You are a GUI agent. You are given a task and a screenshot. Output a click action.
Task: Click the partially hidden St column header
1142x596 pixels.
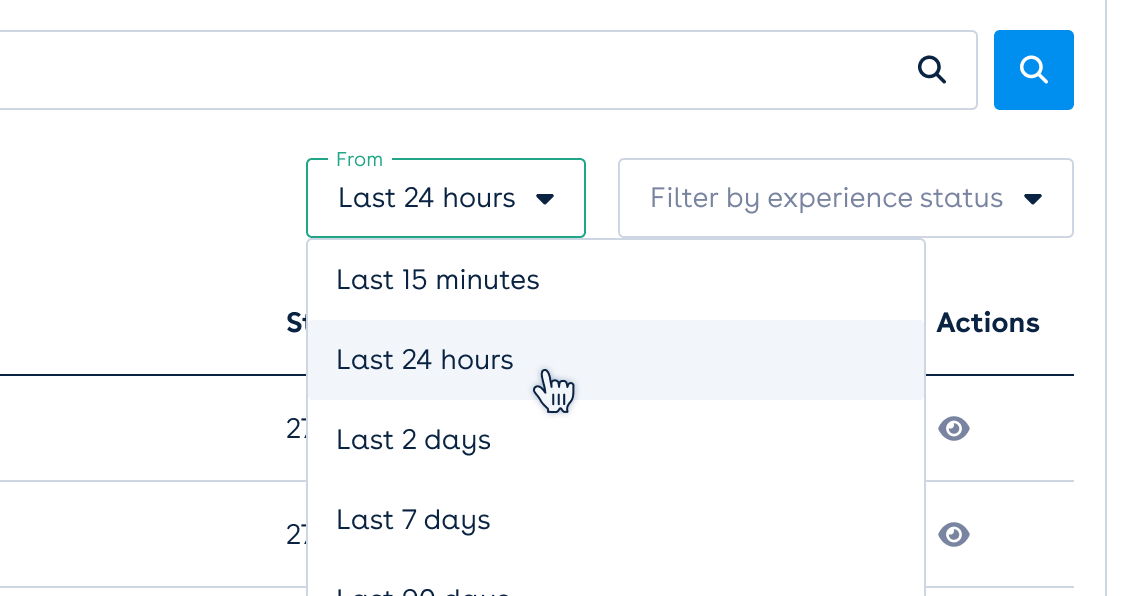296,323
